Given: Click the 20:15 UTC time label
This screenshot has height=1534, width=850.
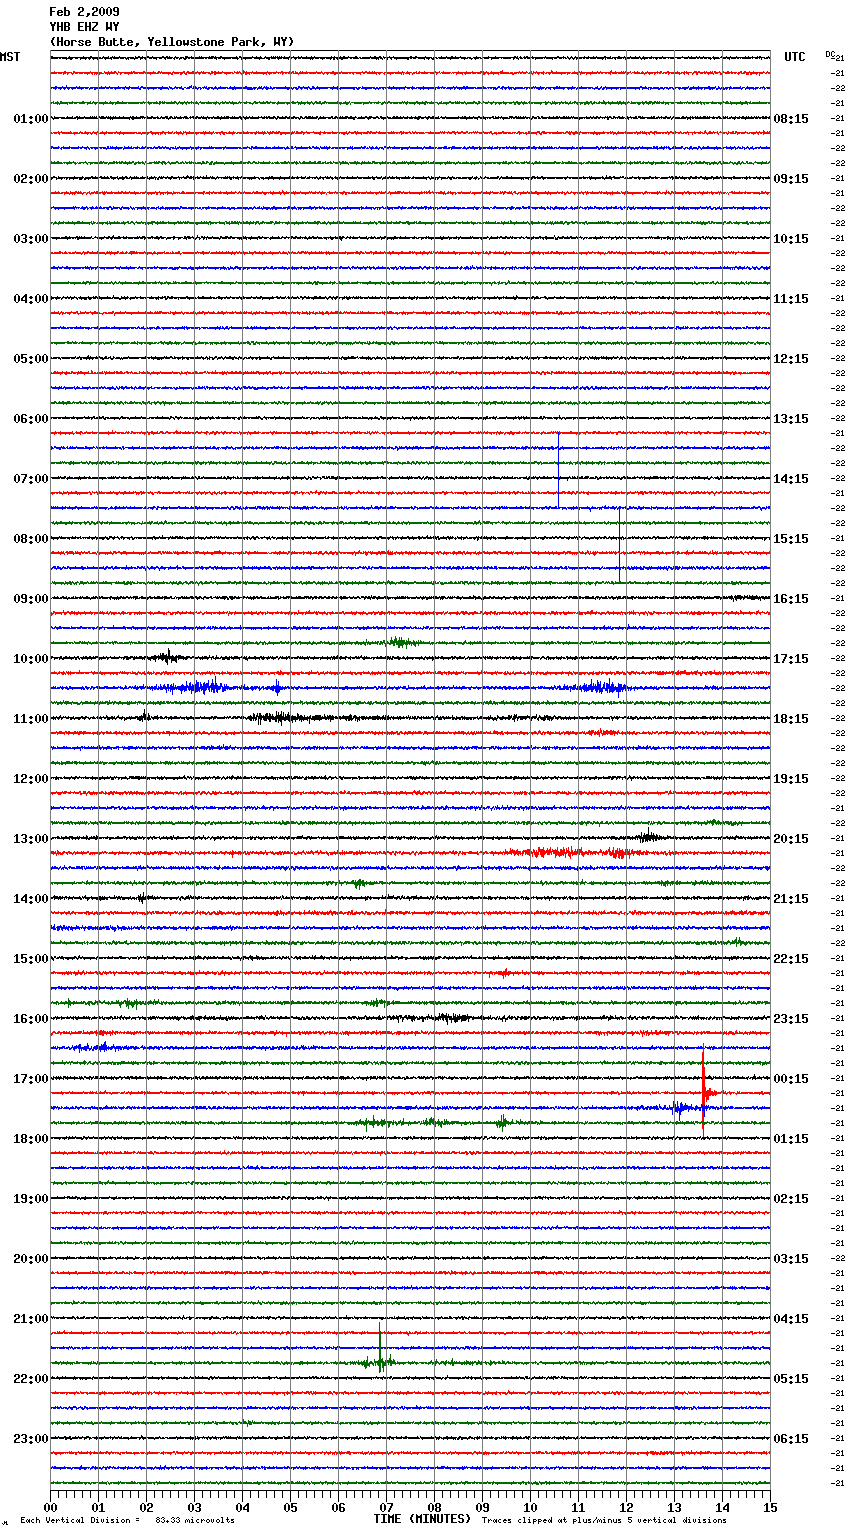Looking at the screenshot, I should pyautogui.click(x=791, y=839).
